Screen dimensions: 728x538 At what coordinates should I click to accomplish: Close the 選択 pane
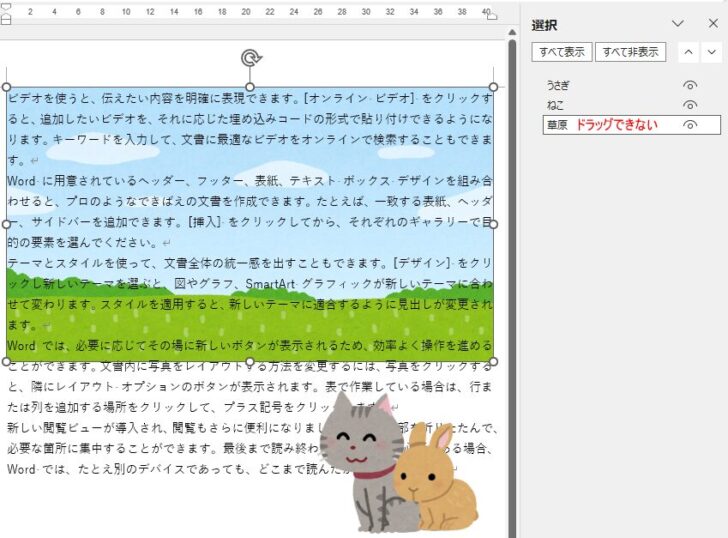click(714, 24)
